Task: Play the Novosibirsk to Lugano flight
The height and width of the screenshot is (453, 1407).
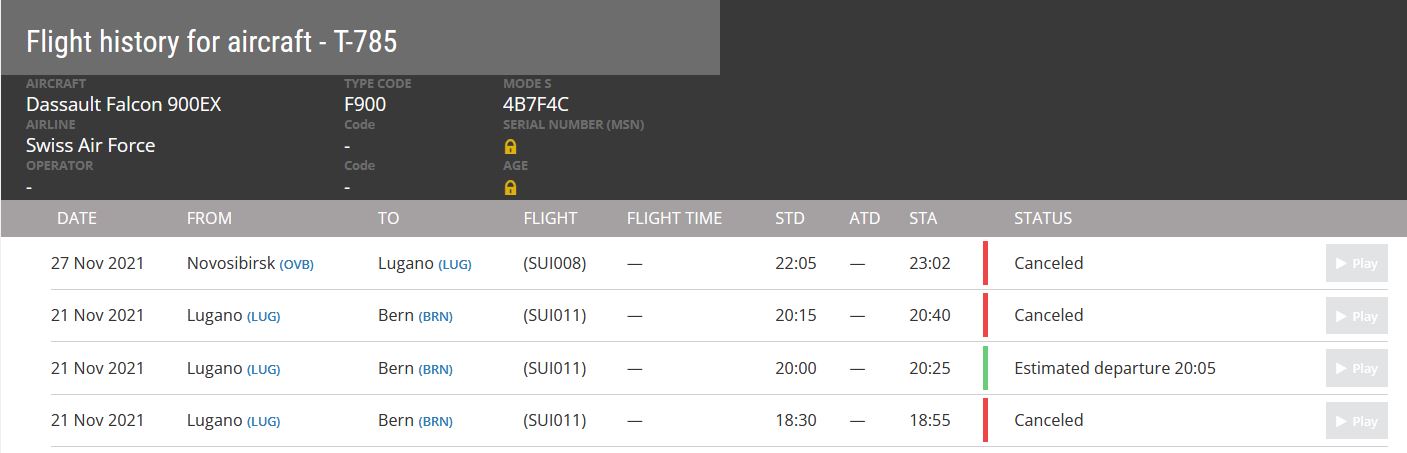Action: click(1356, 264)
